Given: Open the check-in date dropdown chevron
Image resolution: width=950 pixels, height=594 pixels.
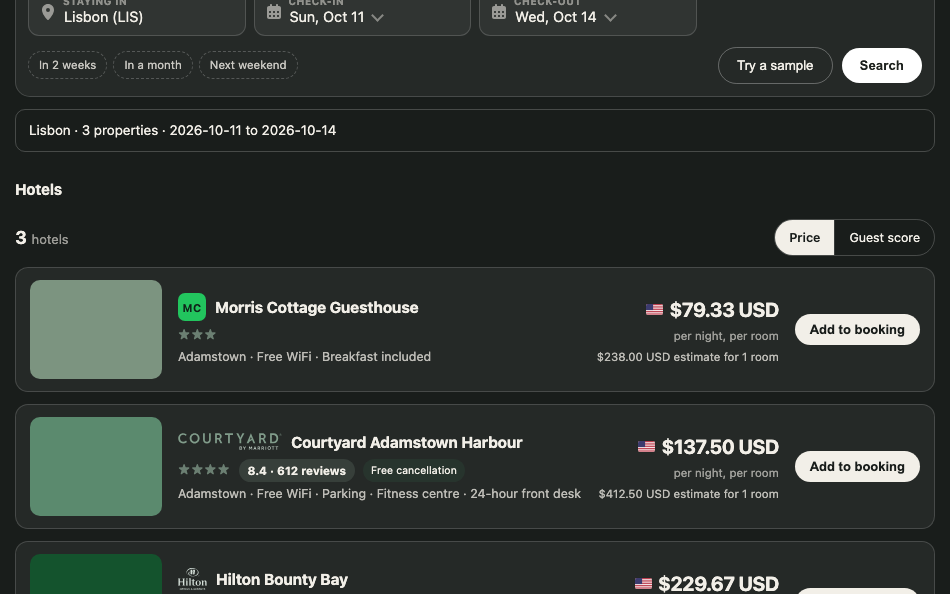Looking at the screenshot, I should point(377,18).
